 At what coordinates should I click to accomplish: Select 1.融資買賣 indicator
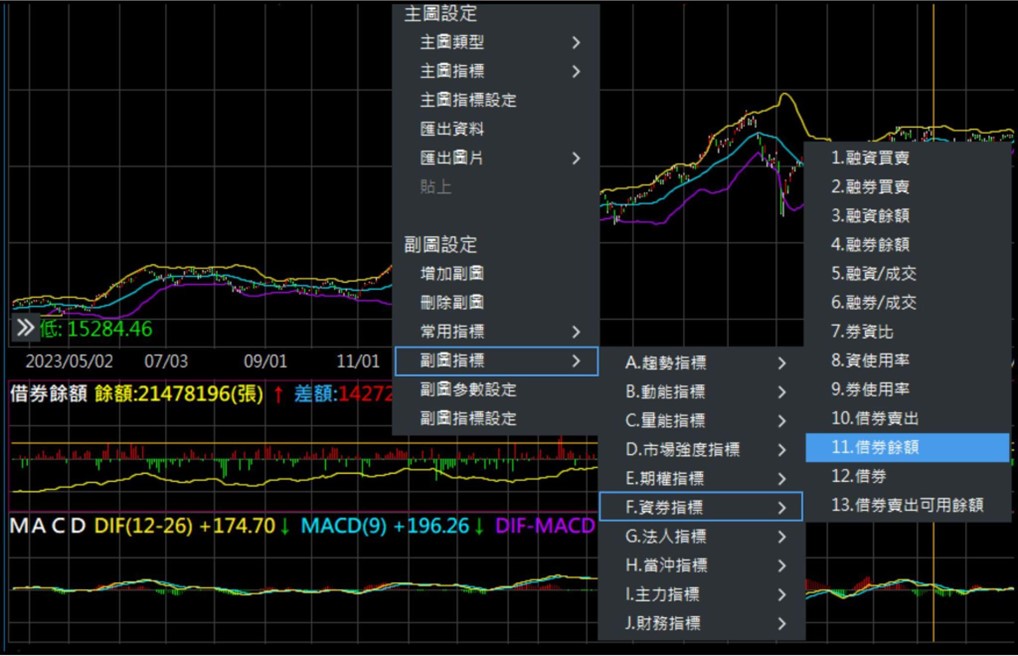(x=870, y=158)
